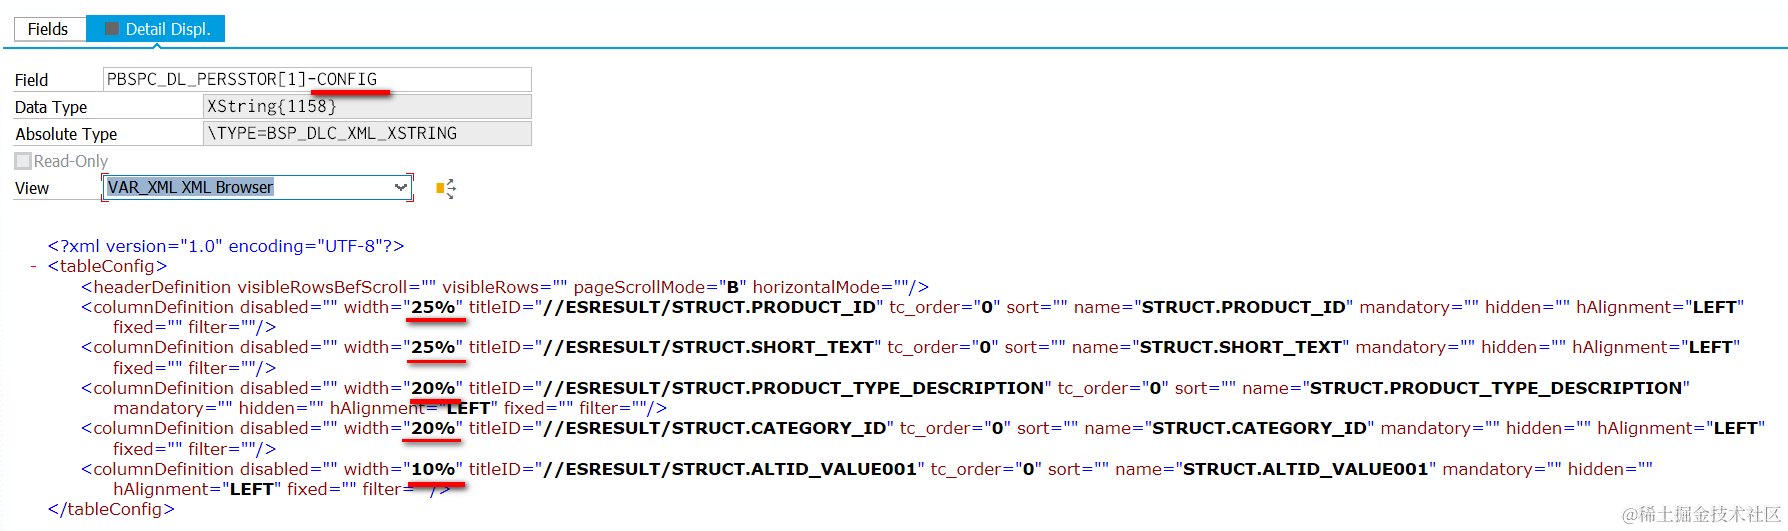The height and width of the screenshot is (531, 1788).
Task: Click columnDefinition line for STRUCT.CATEGORY_ID
Action: point(922,438)
